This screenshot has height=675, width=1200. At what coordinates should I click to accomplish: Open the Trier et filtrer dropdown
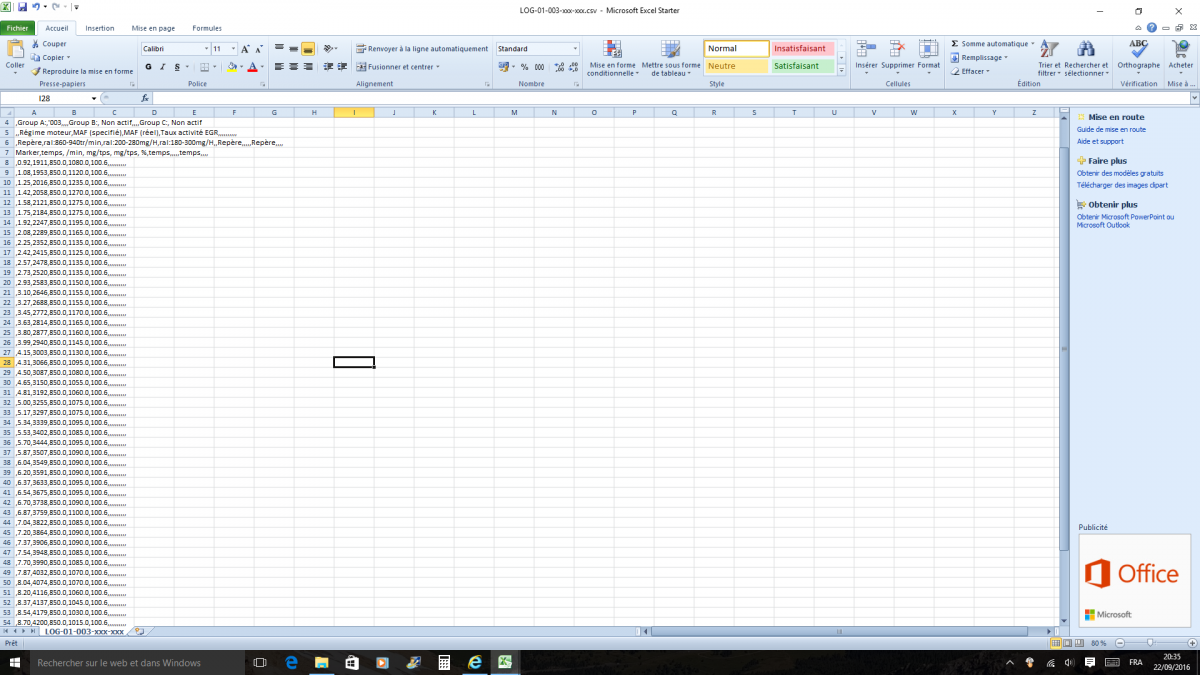point(1049,57)
